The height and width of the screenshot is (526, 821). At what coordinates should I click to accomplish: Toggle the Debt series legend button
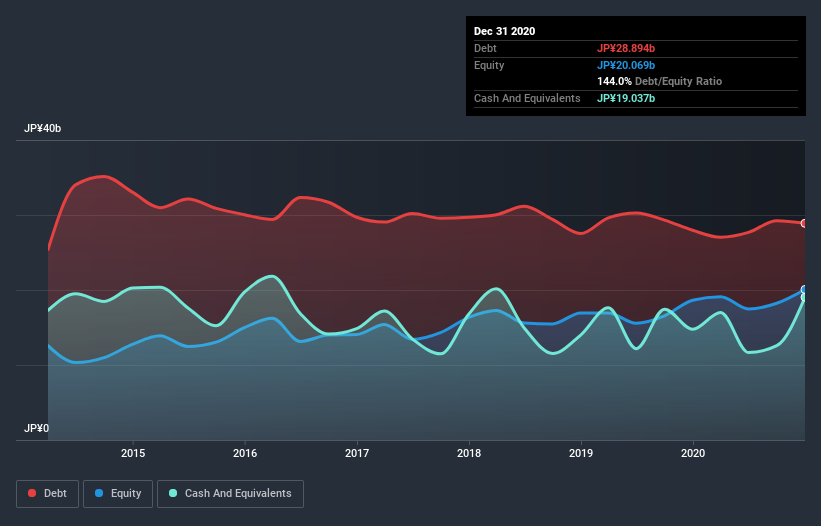point(47,494)
